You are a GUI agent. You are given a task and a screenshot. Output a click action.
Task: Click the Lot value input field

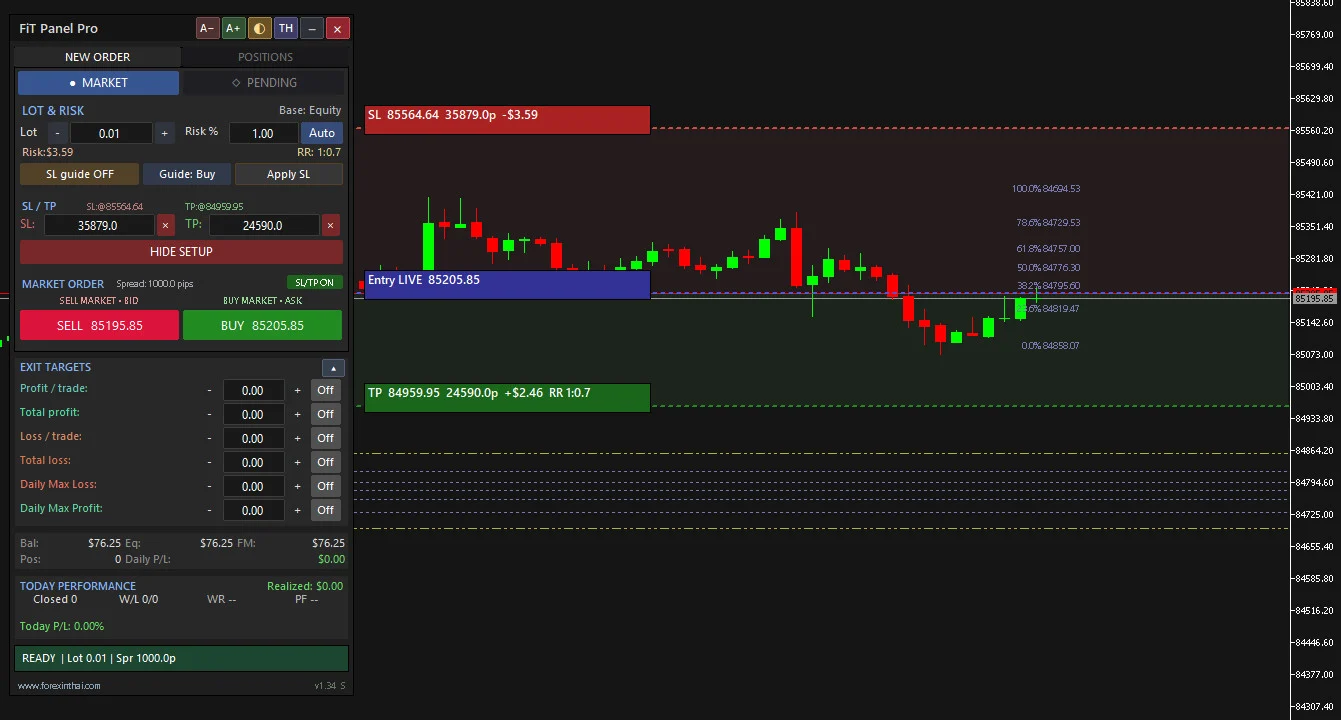tap(110, 133)
